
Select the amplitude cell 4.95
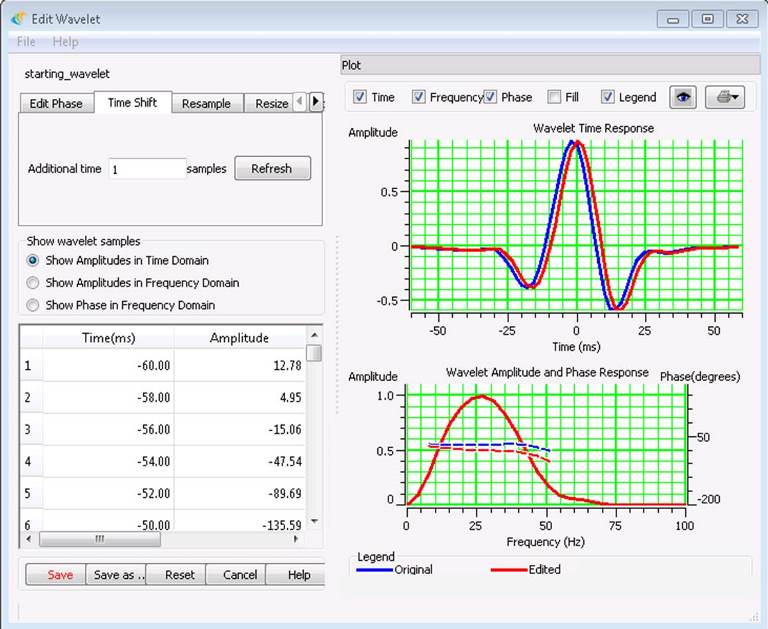point(240,397)
